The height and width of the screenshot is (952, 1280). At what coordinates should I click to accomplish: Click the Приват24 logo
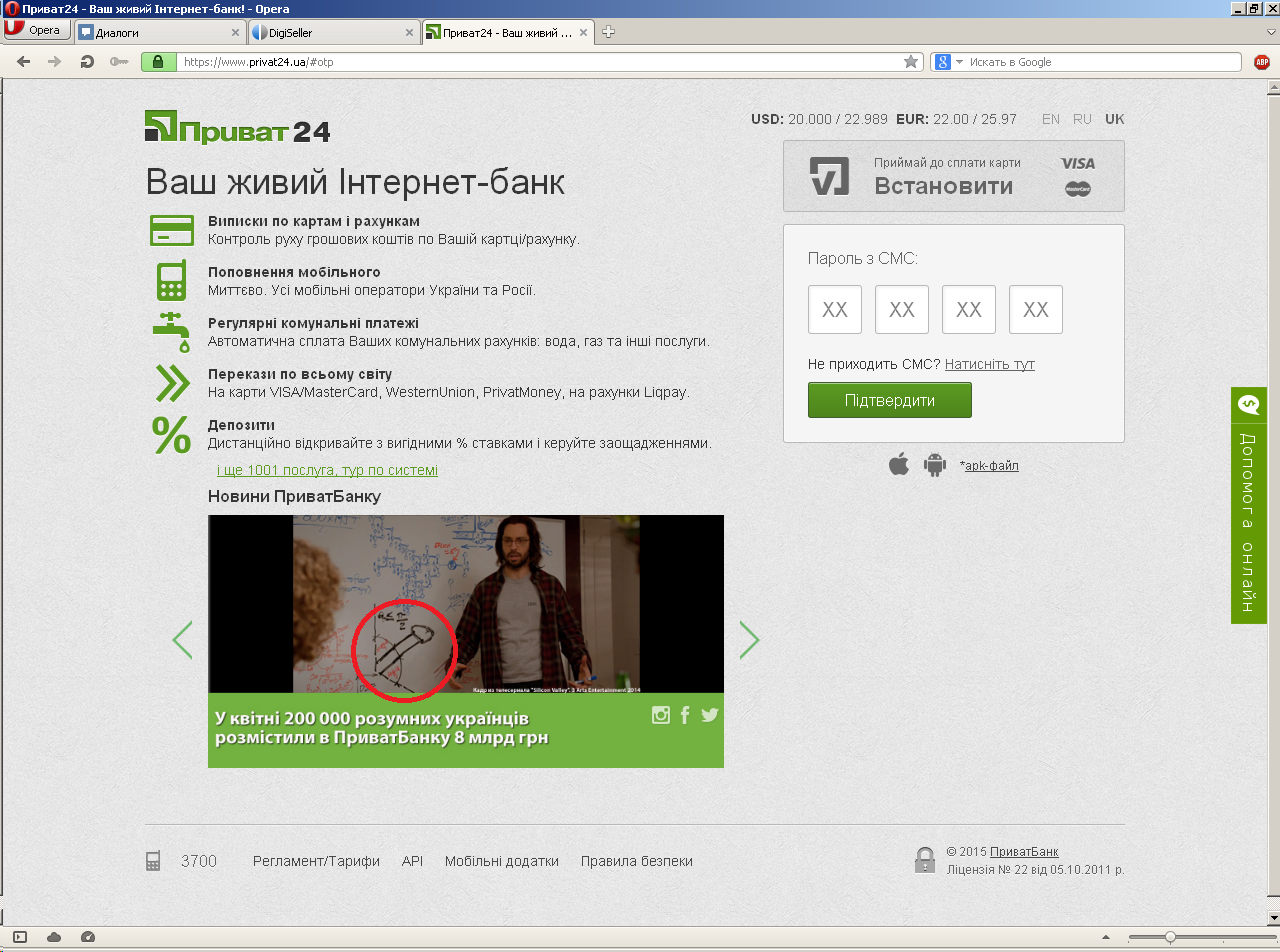point(237,127)
